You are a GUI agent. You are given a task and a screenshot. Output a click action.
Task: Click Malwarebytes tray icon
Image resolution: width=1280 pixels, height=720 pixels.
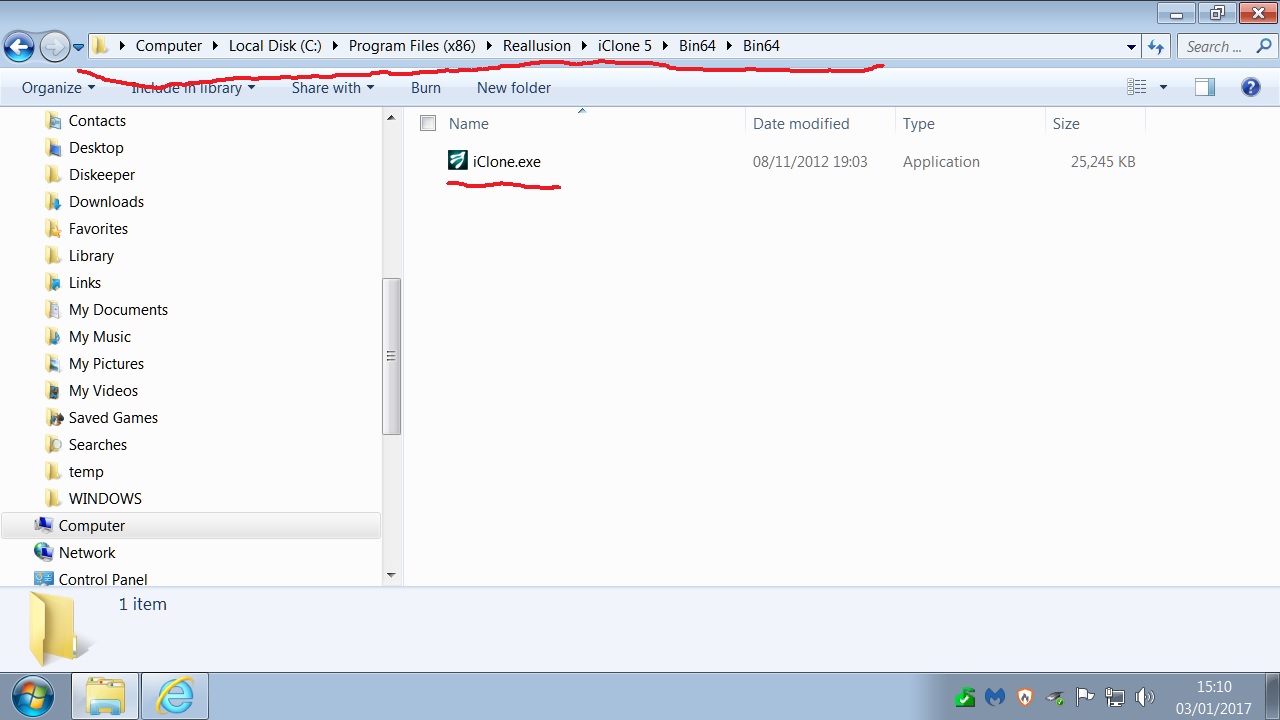(x=994, y=697)
